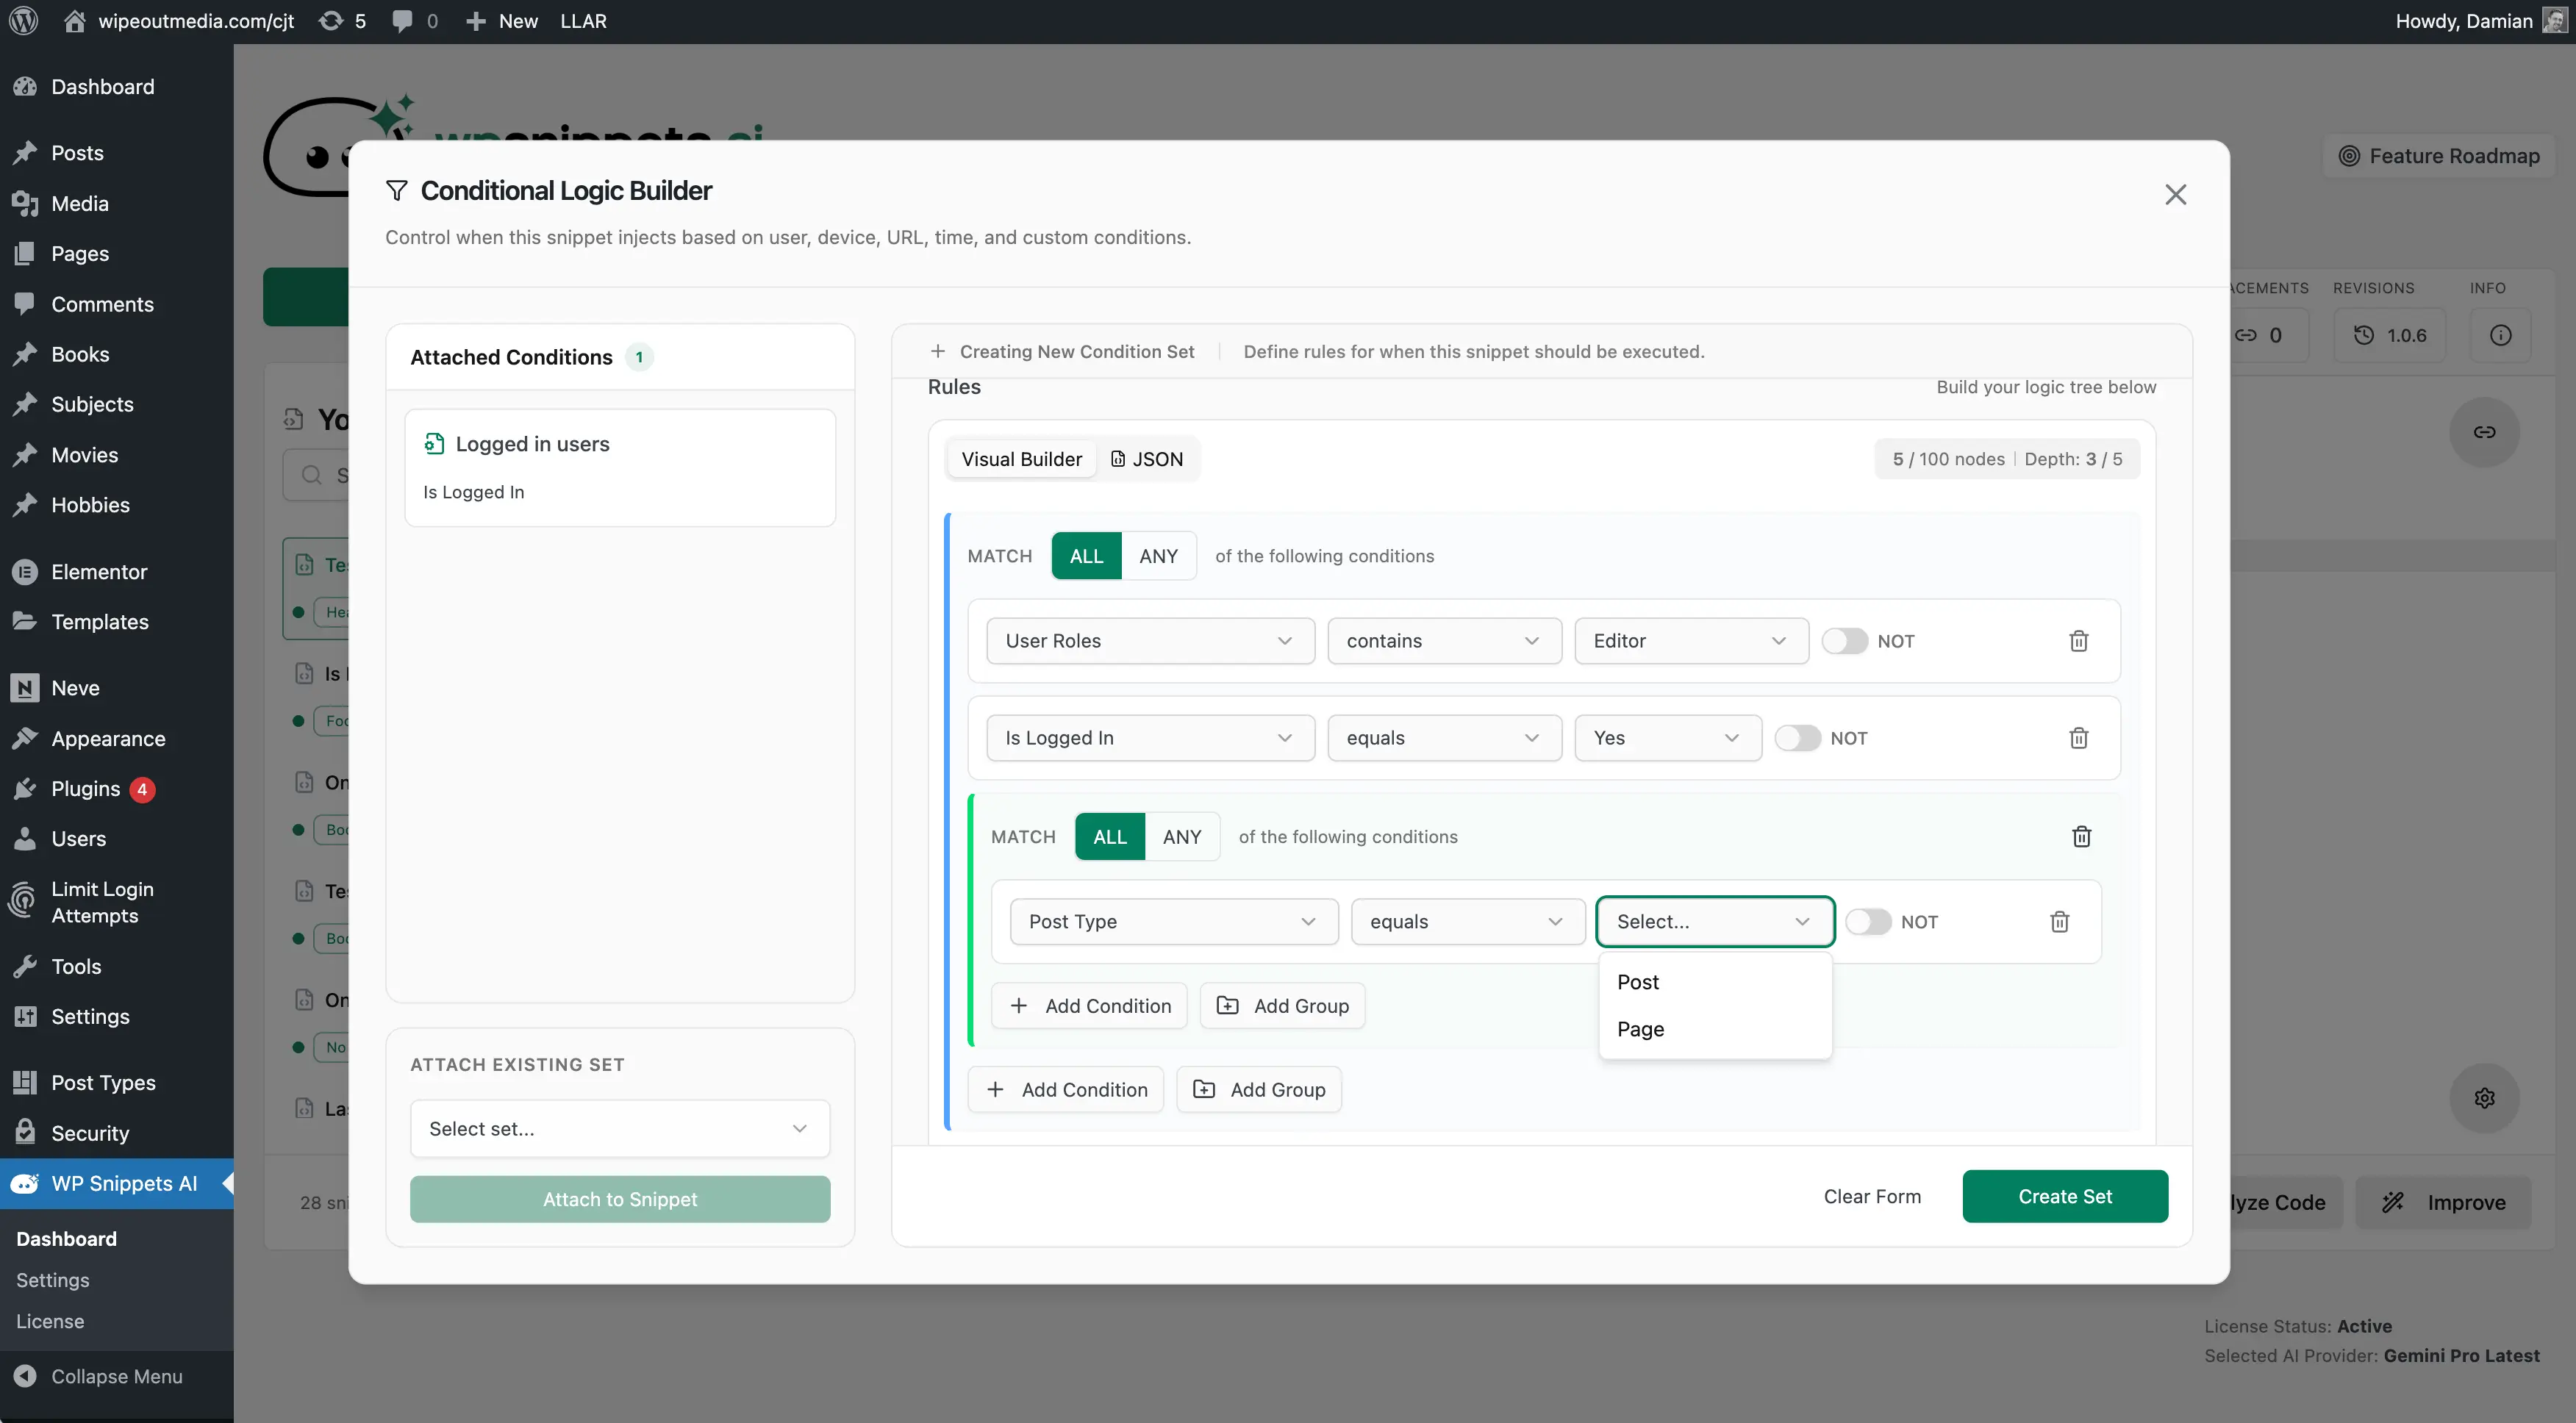Set nested group match to ANY
Image resolution: width=2576 pixels, height=1423 pixels.
[1182, 837]
